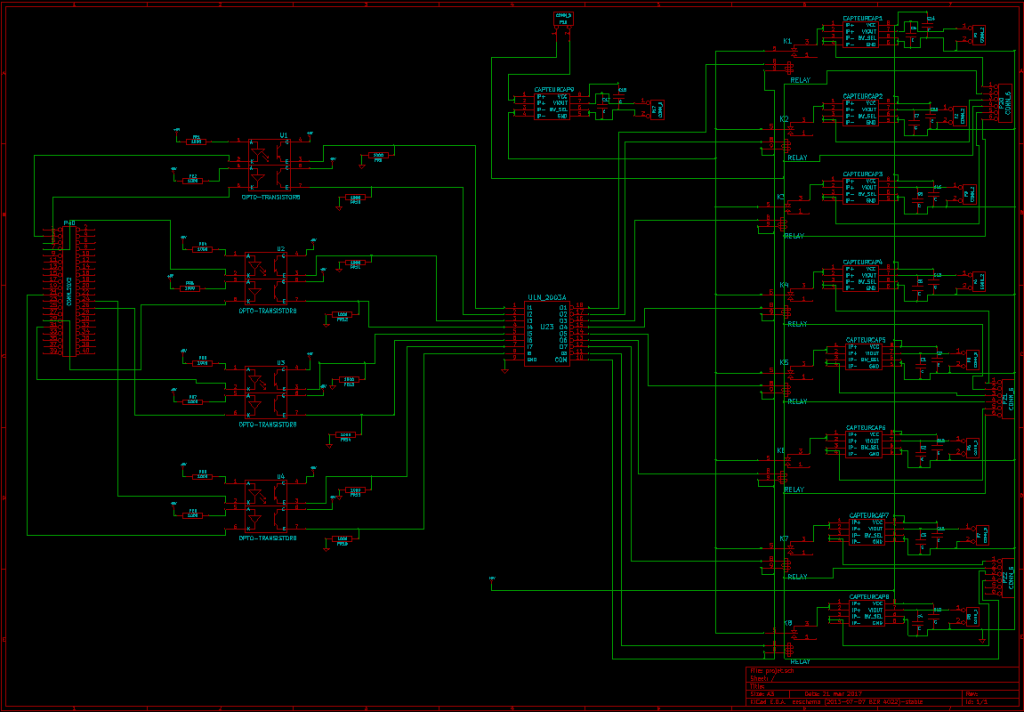Select the CAPTEURCAP1 sensor block
The image size is (1024, 712).
[861, 35]
